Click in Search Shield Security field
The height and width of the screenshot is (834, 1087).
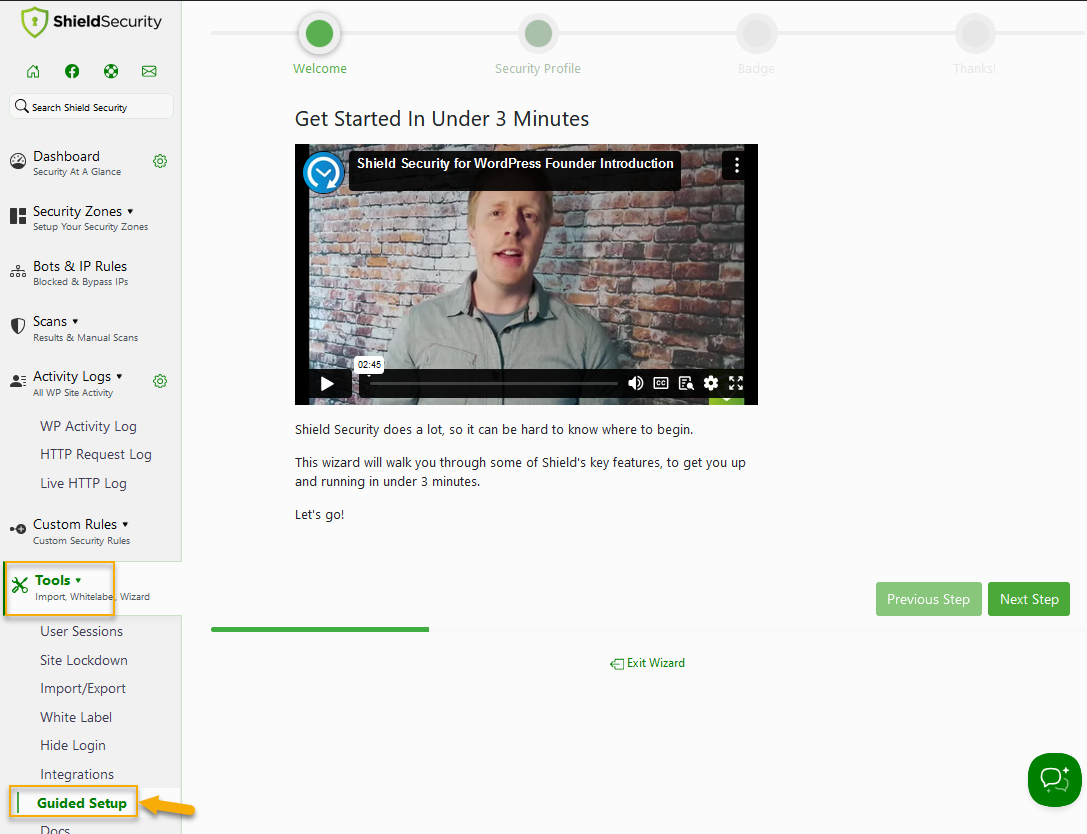tap(91, 107)
